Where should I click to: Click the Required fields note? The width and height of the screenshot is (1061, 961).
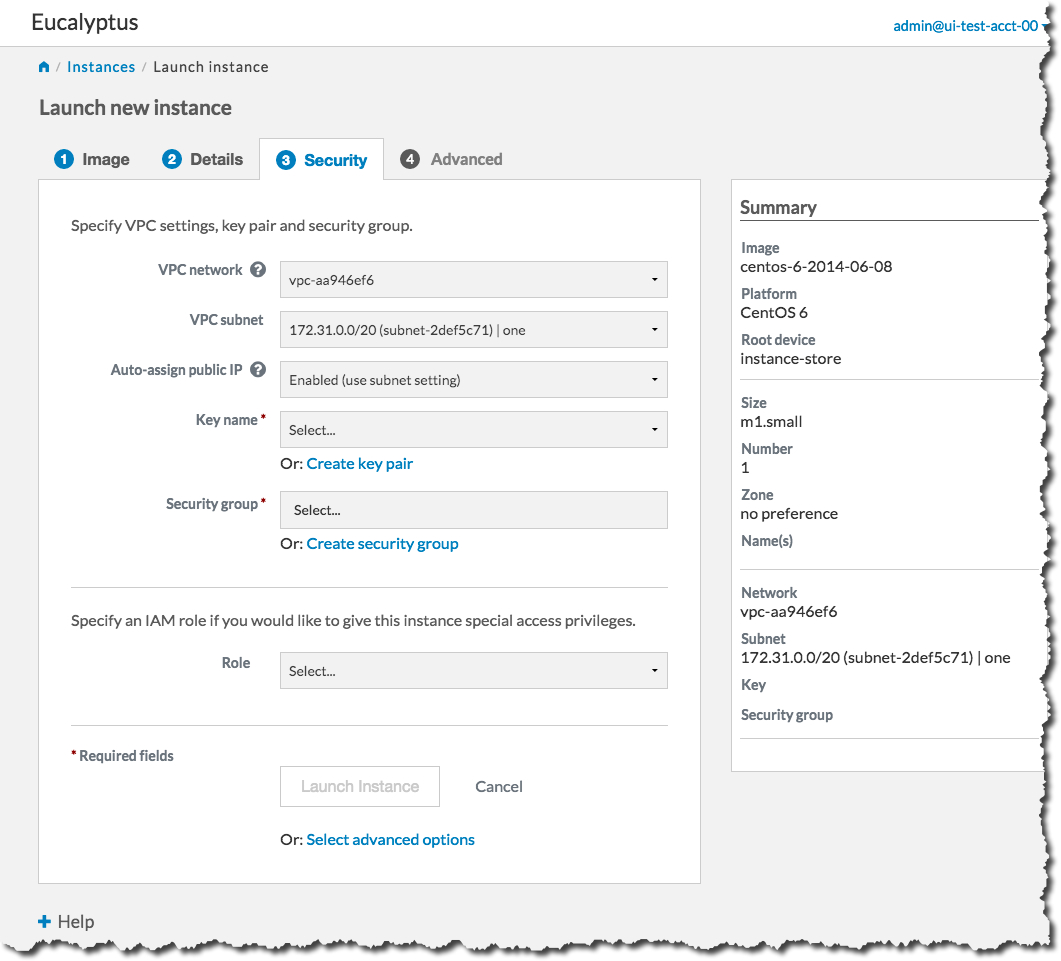[122, 755]
